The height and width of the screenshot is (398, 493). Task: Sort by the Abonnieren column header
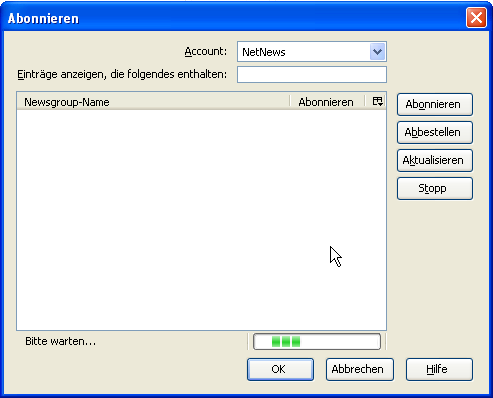coord(327,102)
